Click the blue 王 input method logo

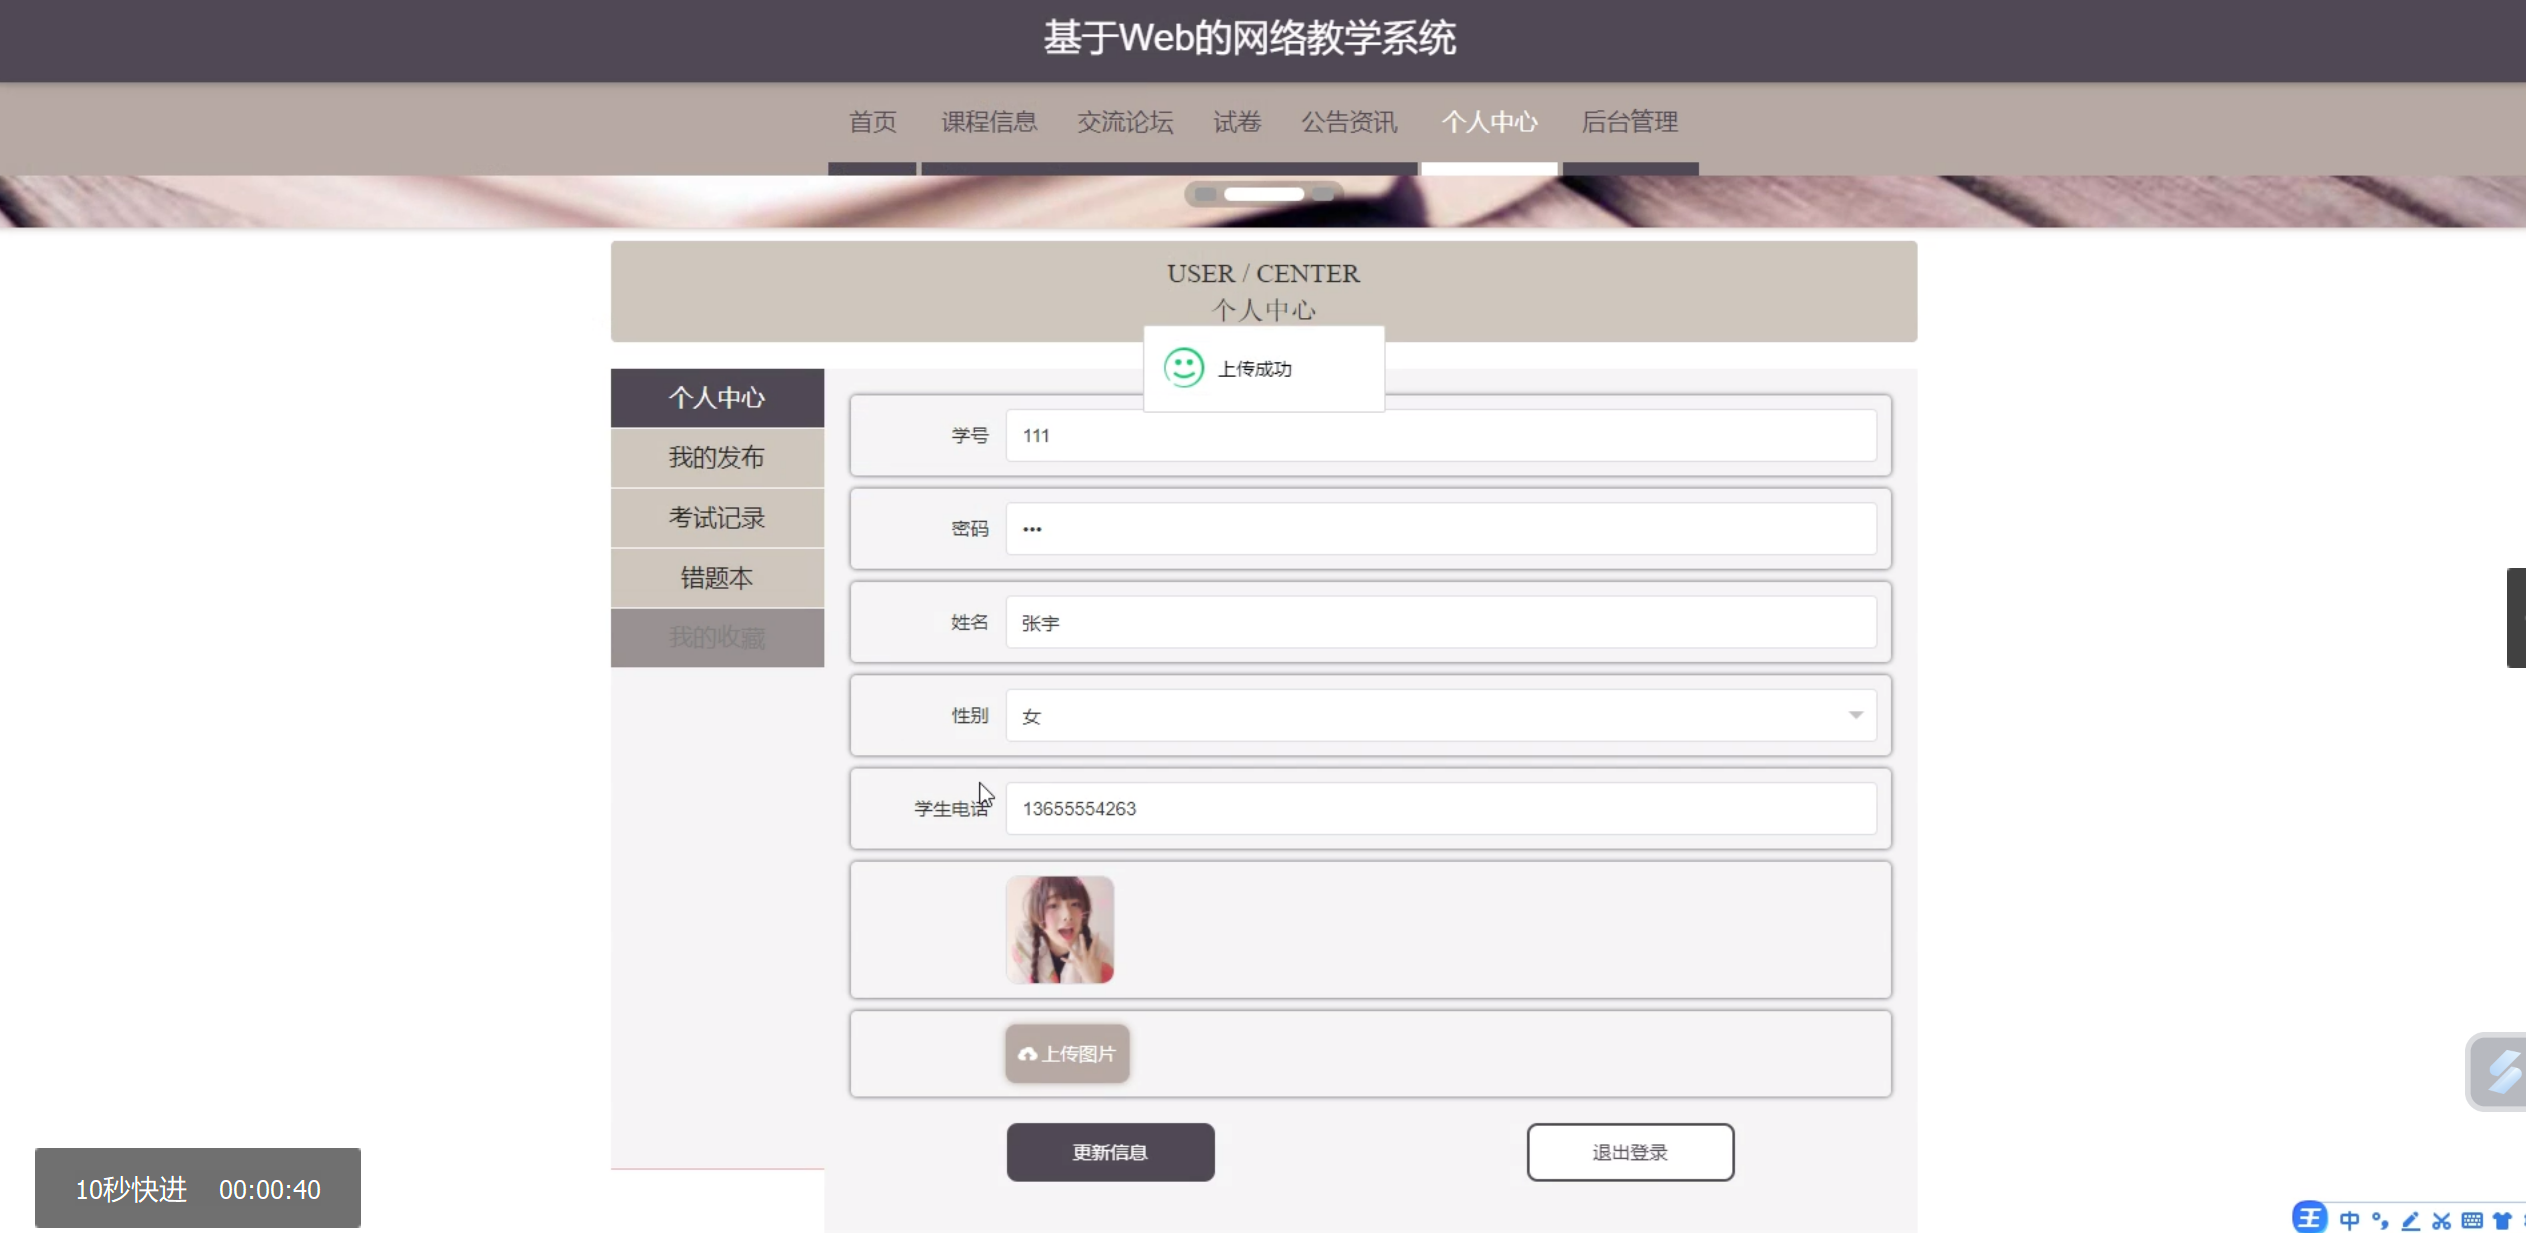[2309, 1218]
